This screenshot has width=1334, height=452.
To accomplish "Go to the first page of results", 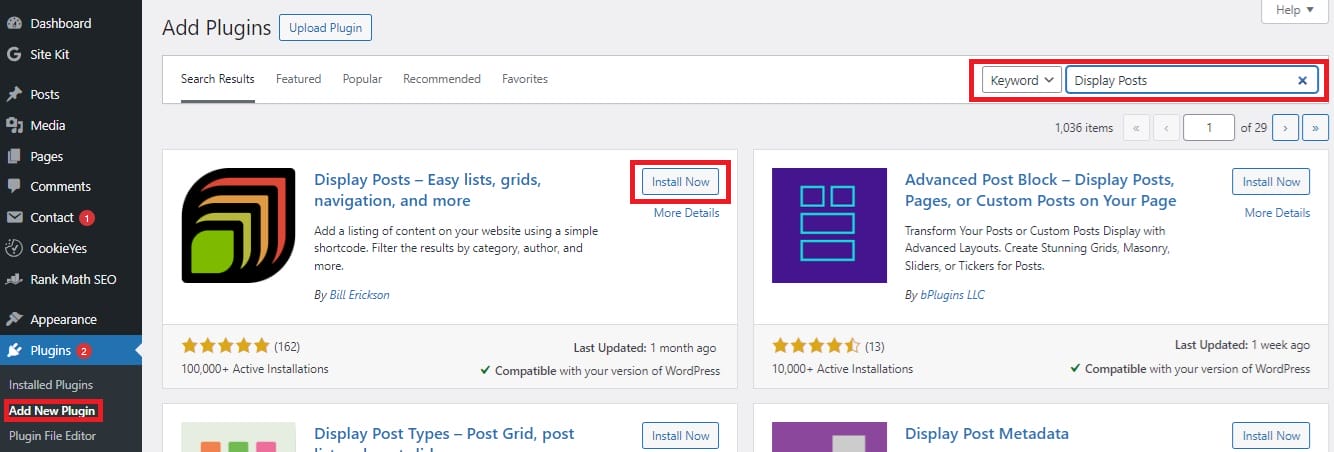I will click(1136, 128).
